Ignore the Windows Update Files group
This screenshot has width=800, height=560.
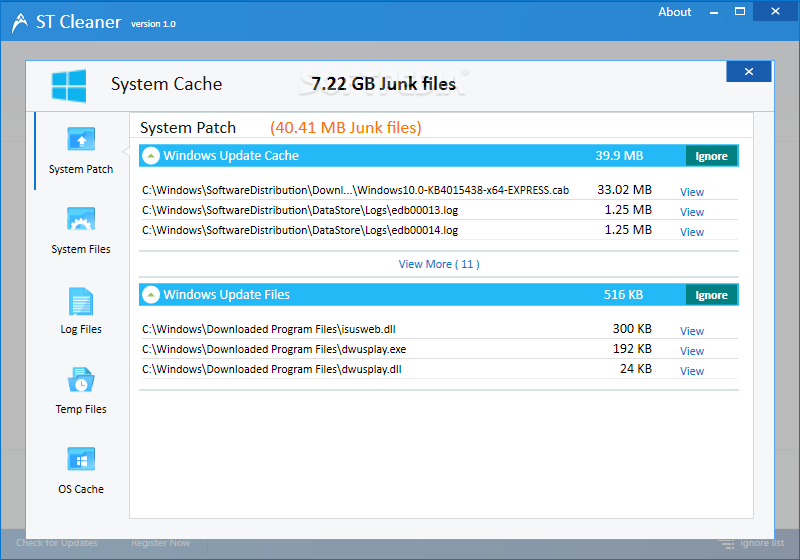[711, 295]
